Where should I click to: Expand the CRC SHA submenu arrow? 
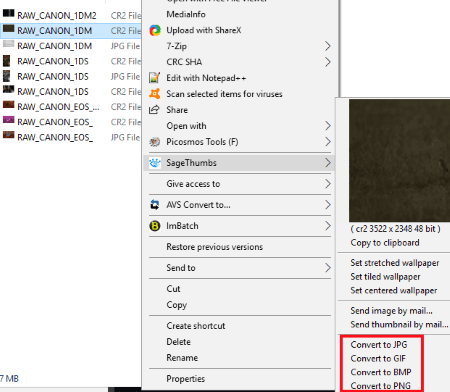pos(328,62)
